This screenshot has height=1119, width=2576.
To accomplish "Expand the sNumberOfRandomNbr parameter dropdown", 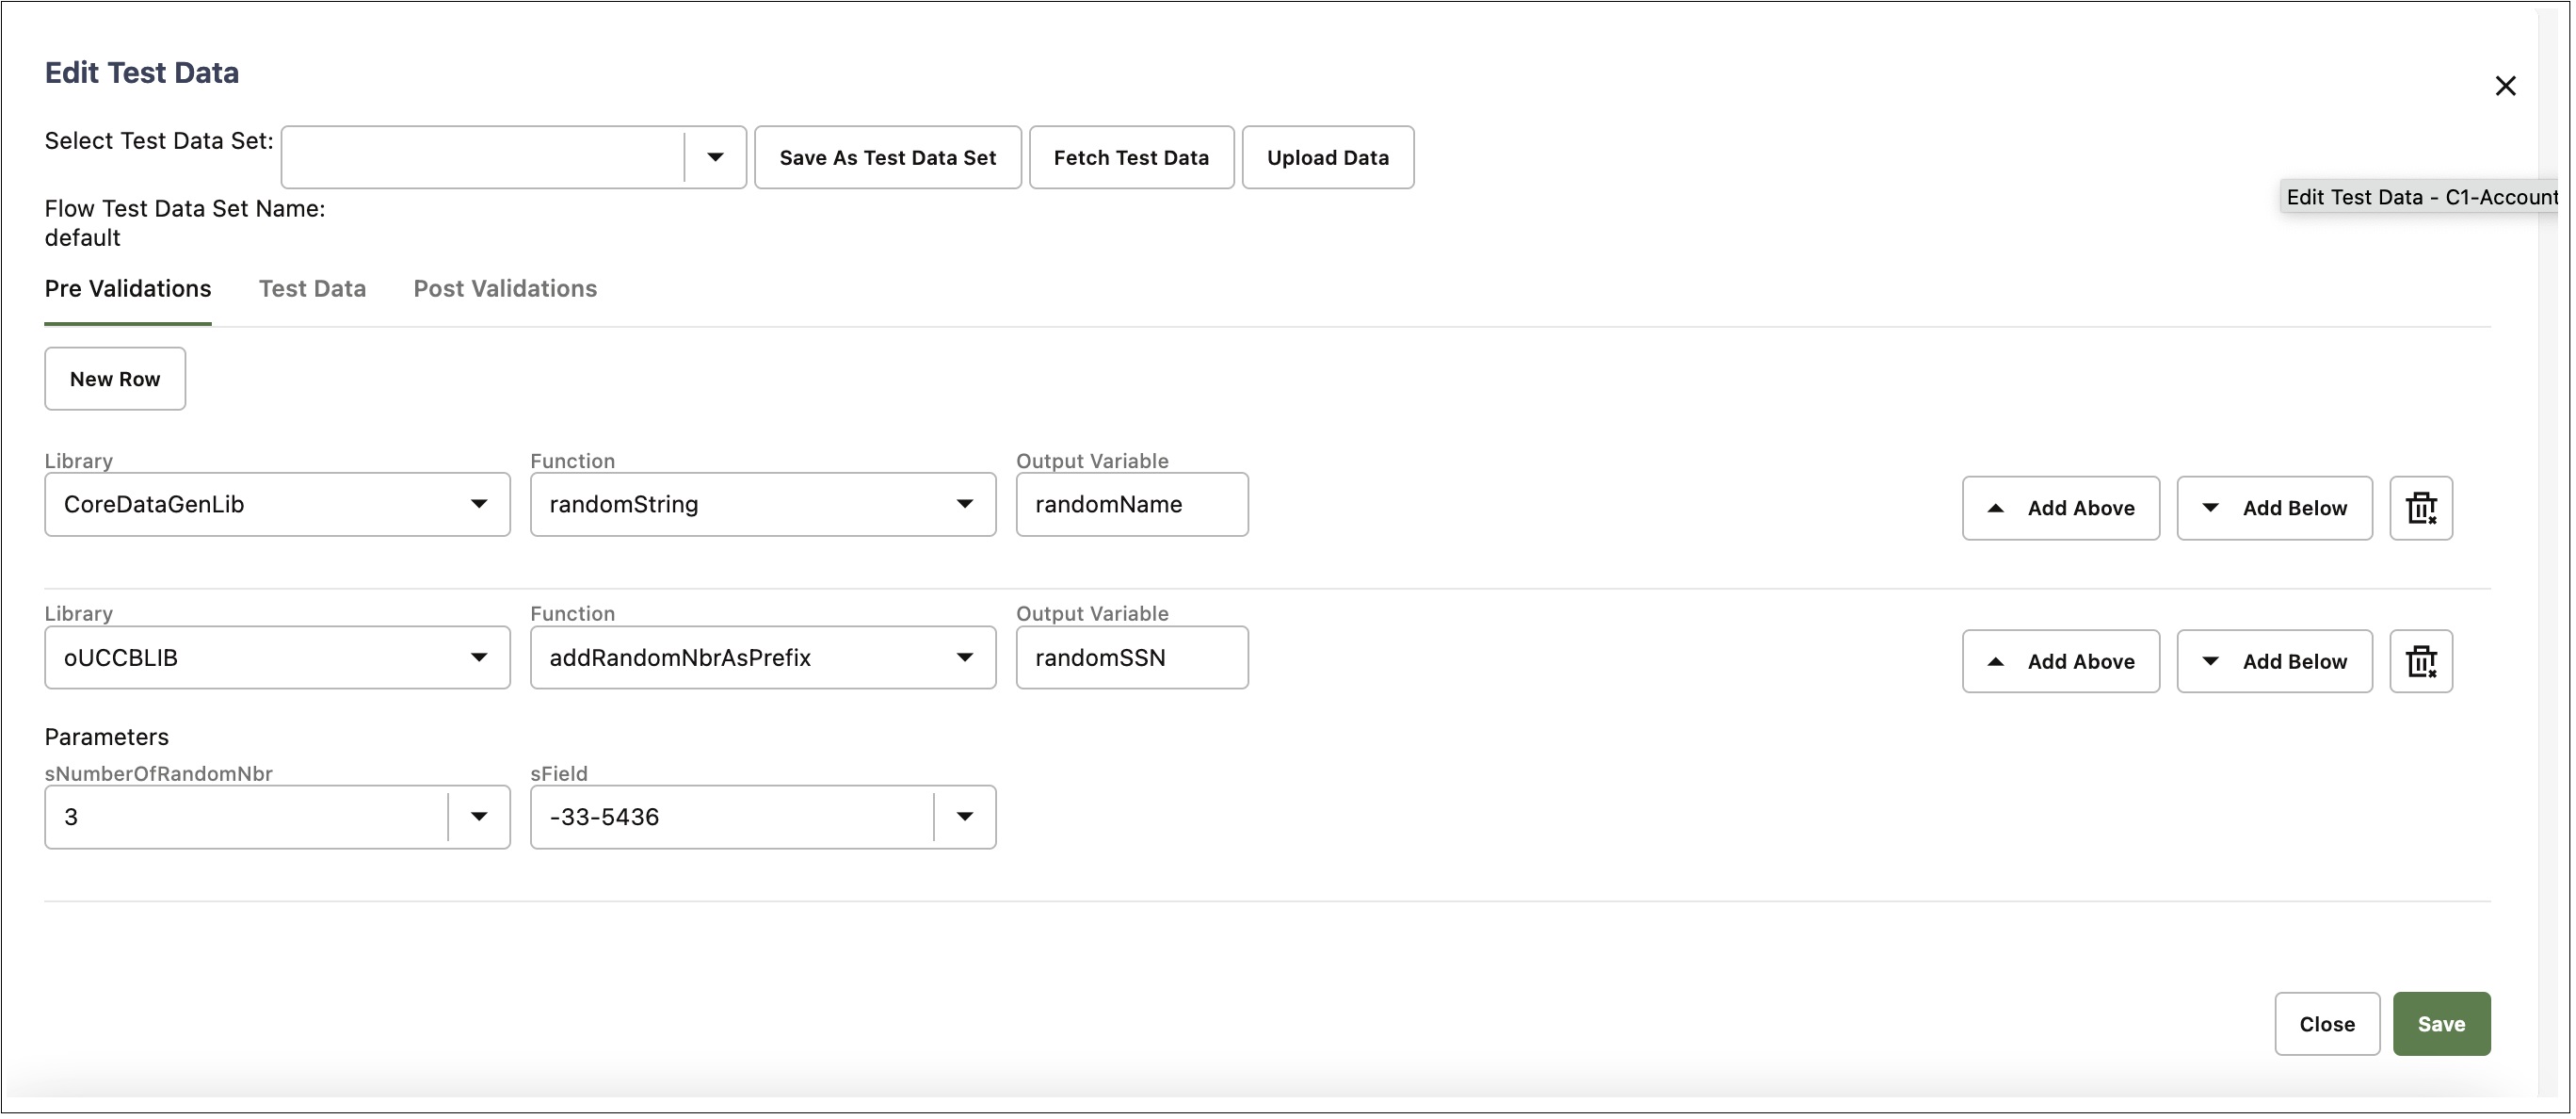I will point(479,817).
